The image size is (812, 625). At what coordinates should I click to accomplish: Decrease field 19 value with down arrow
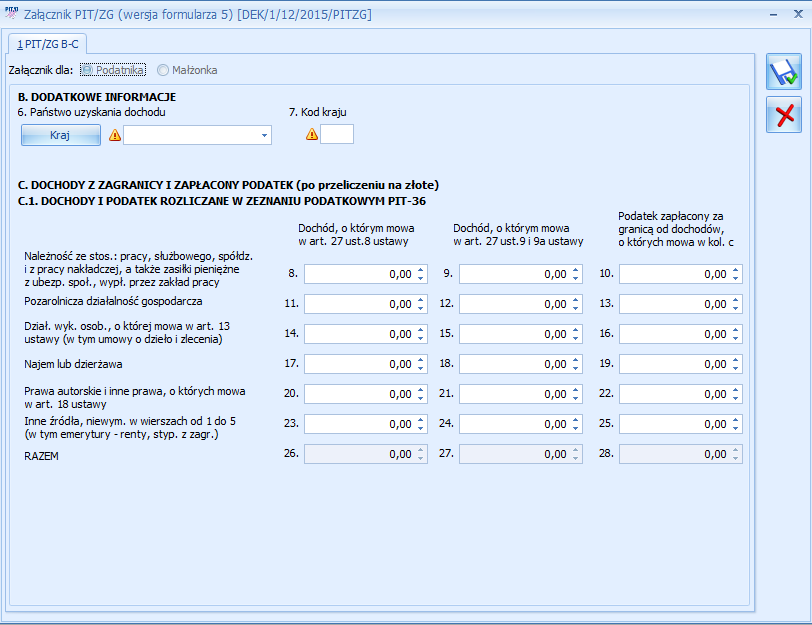point(735,369)
